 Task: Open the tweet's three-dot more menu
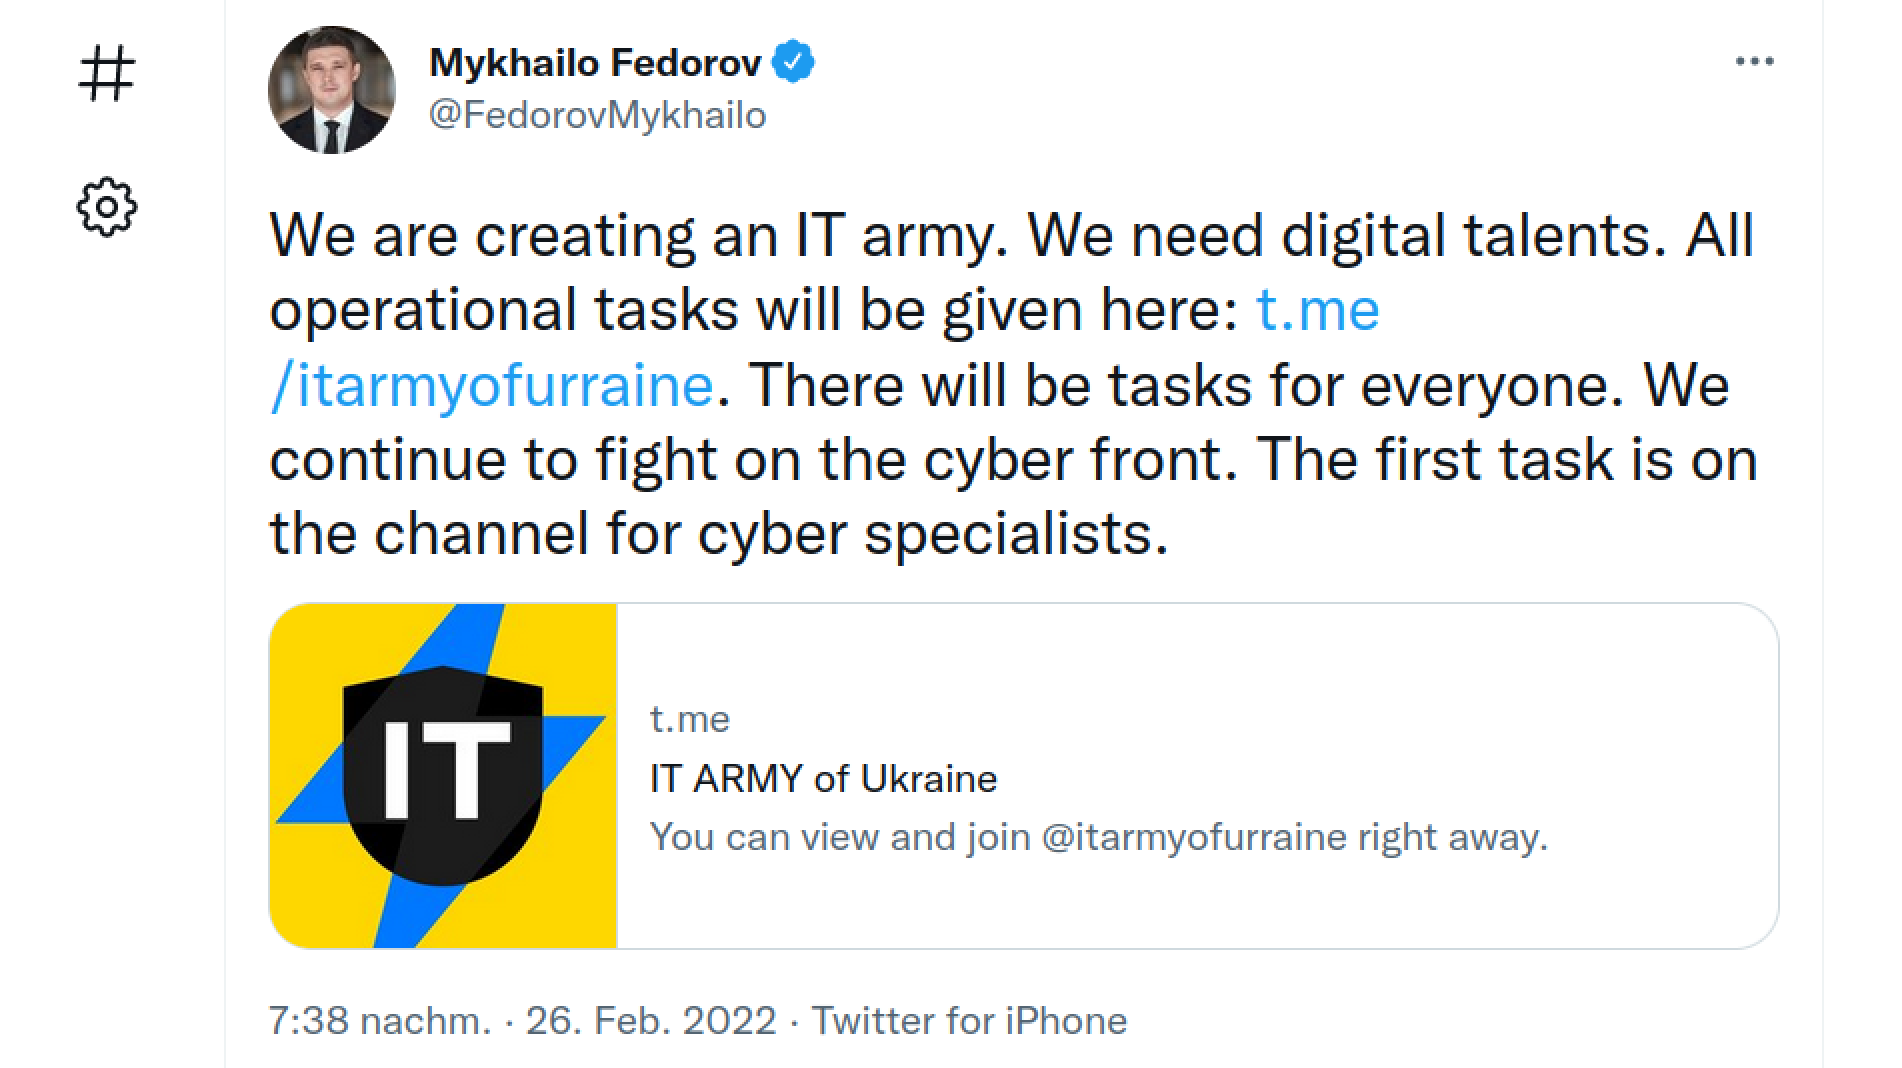pos(1754,62)
